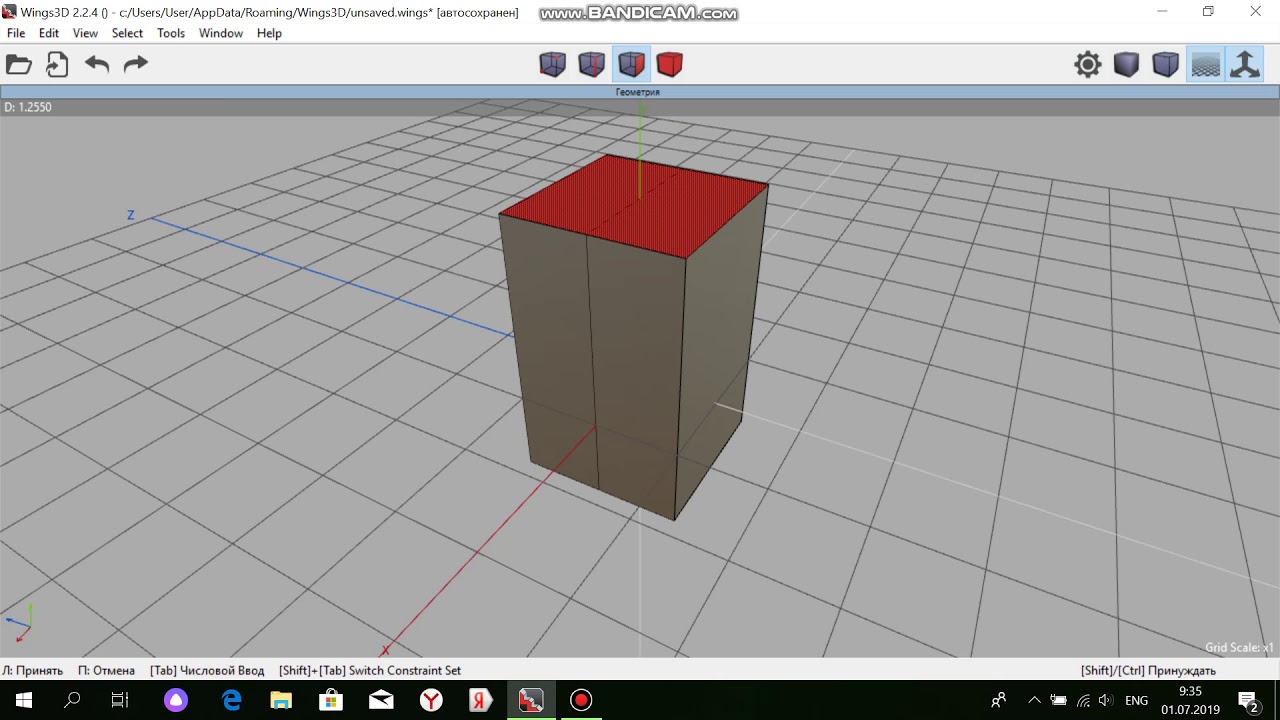1280x720 pixels.
Task: Open the Window menu
Action: click(x=221, y=33)
